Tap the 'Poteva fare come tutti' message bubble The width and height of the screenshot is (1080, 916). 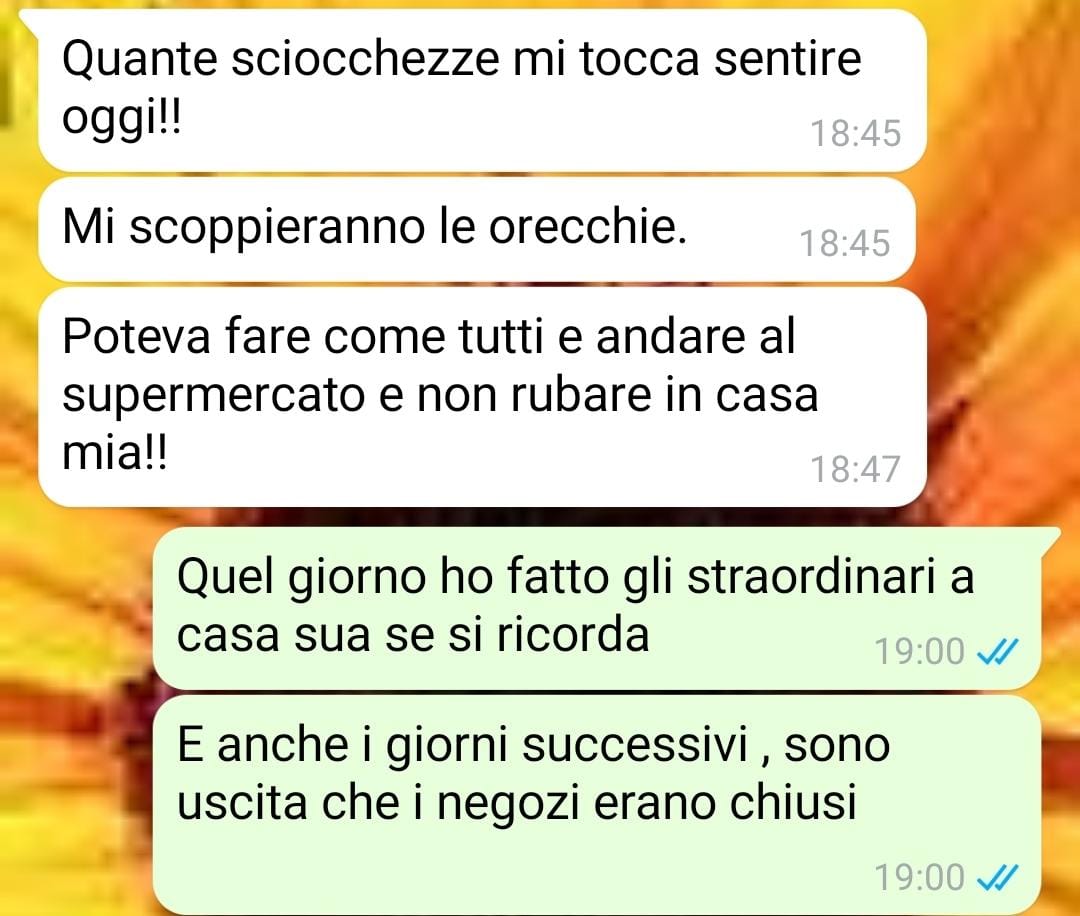482,397
